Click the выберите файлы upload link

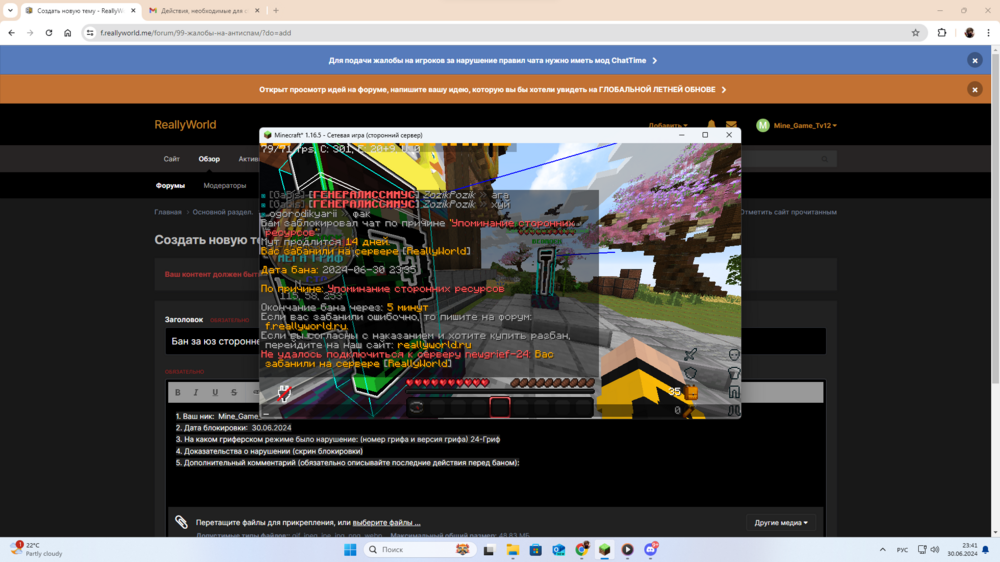pyautogui.click(x=386, y=522)
